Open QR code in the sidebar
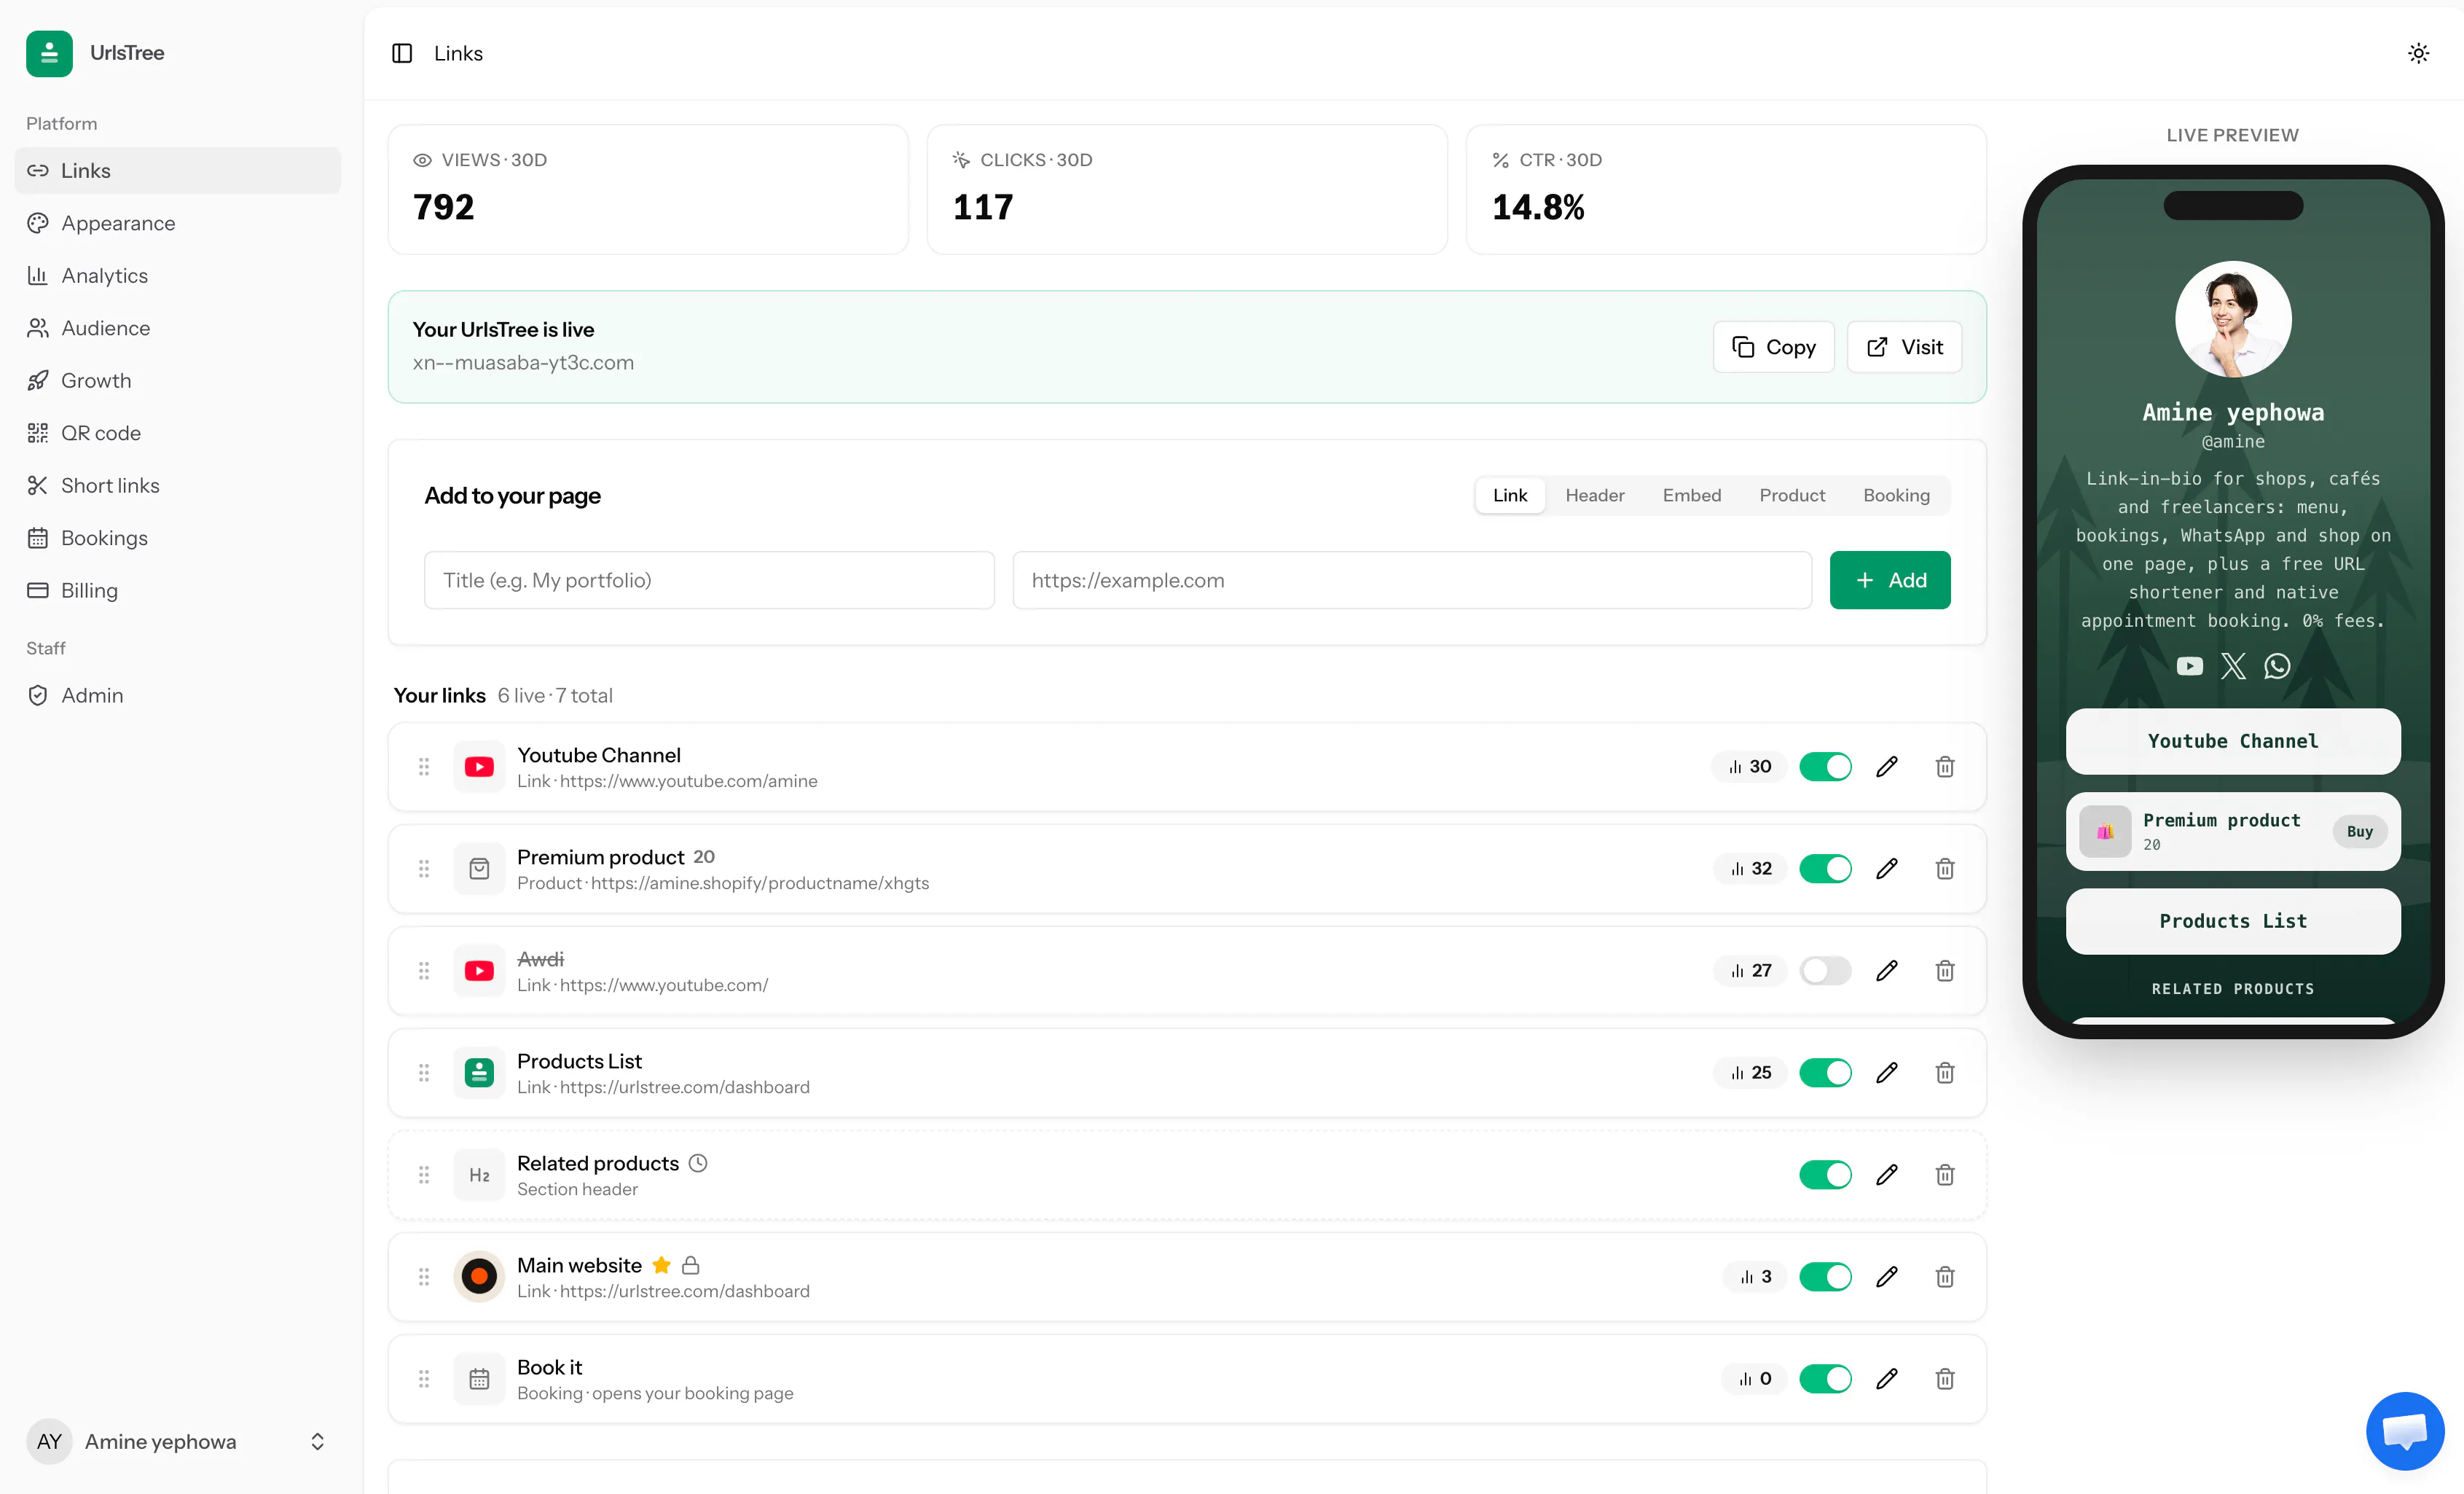The height and width of the screenshot is (1494, 2464). [178, 433]
